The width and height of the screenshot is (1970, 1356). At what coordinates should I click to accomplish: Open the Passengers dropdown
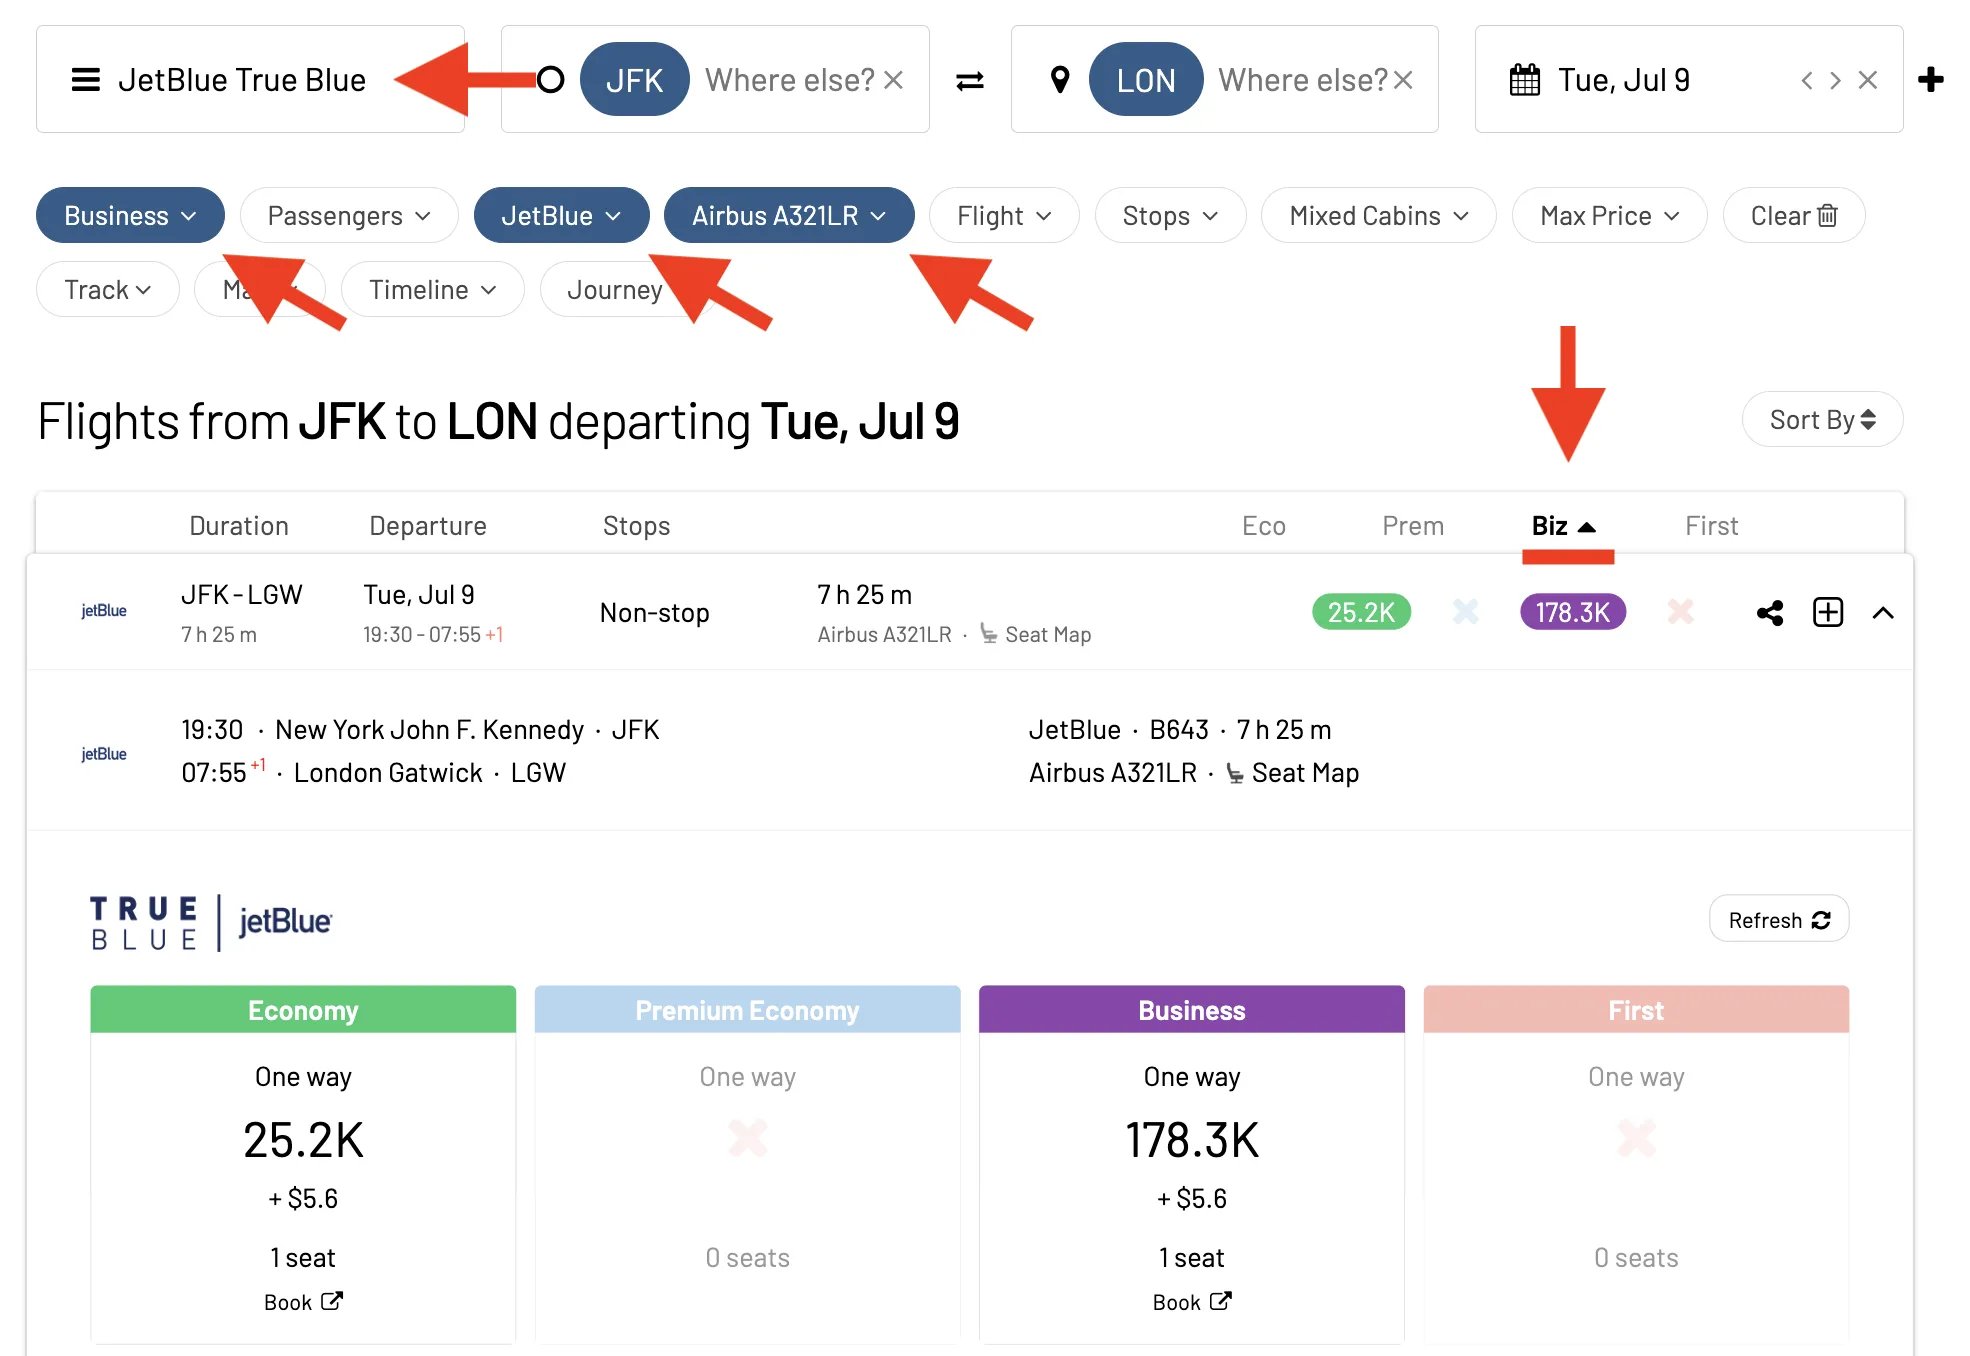coord(349,215)
